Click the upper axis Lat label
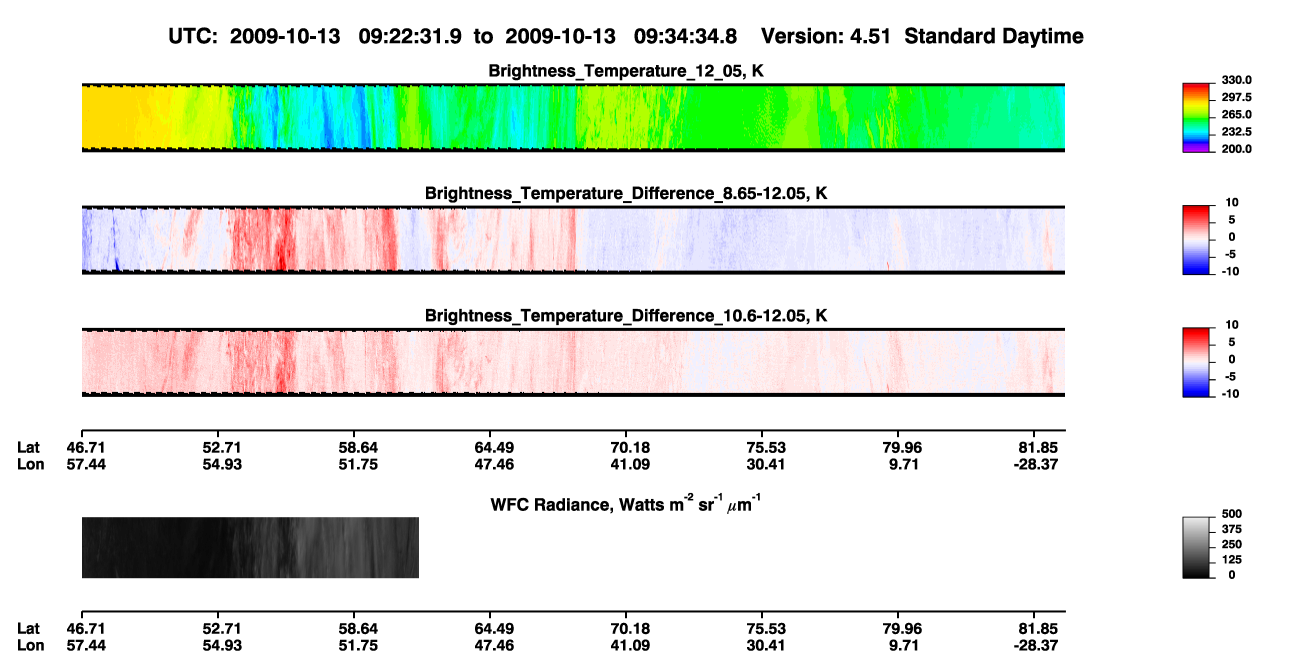 [x=28, y=447]
